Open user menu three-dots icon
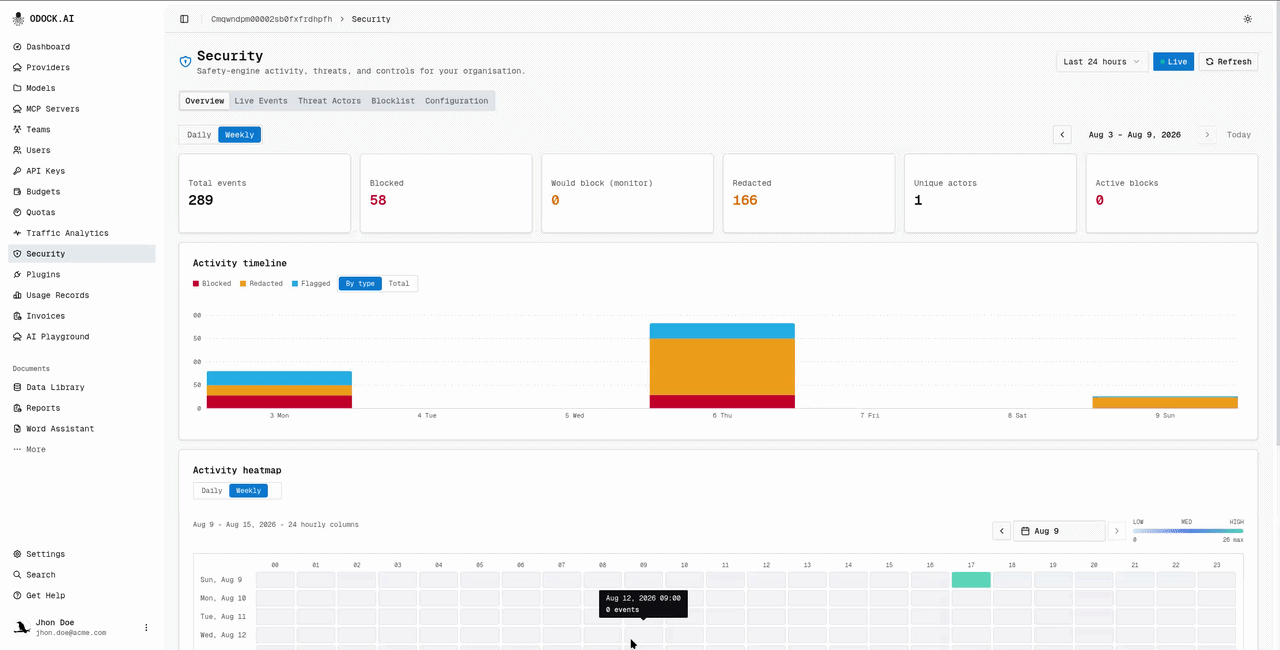 (x=146, y=628)
